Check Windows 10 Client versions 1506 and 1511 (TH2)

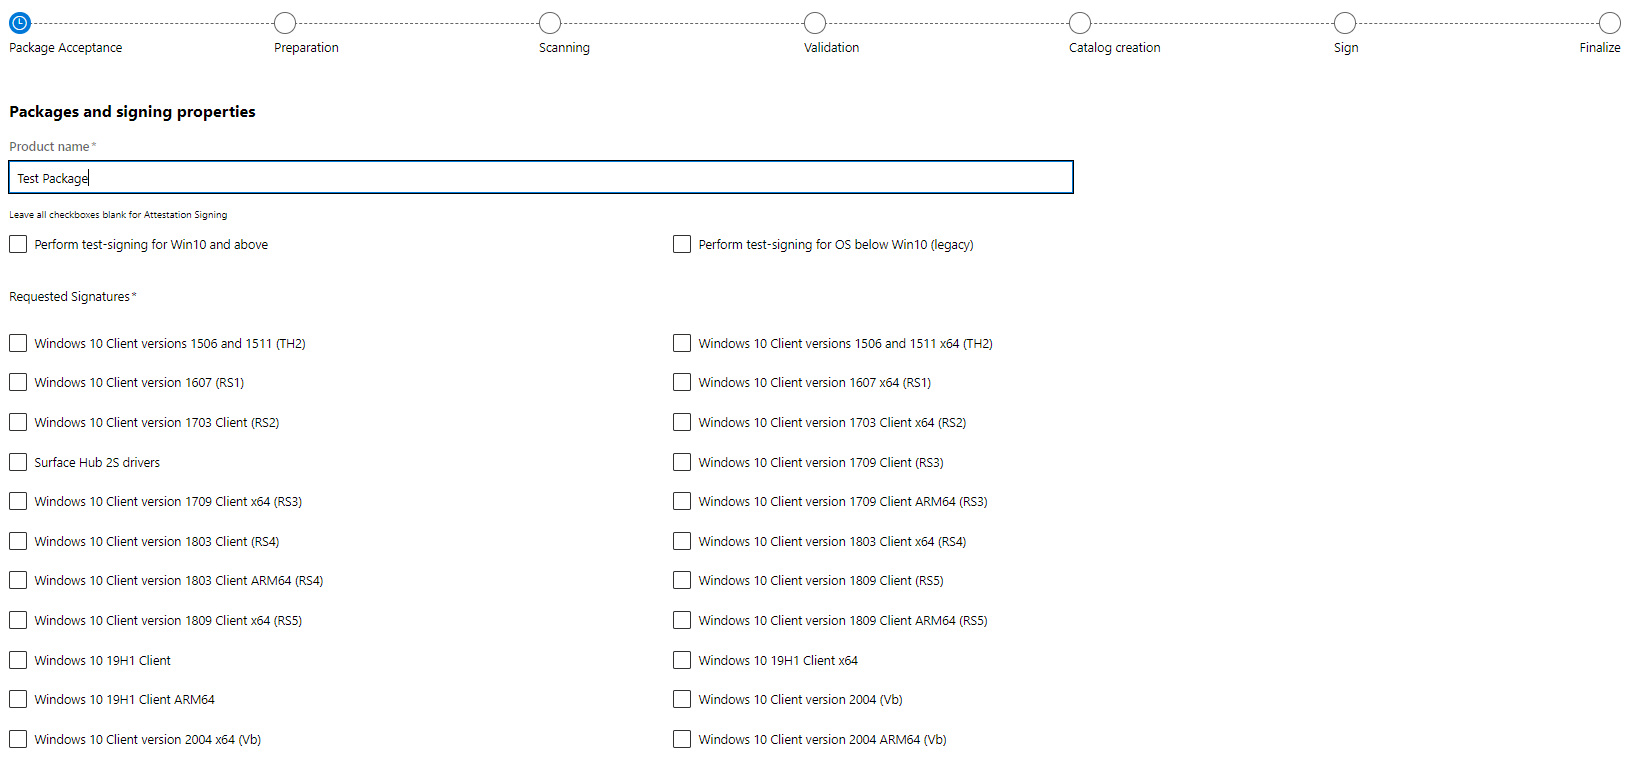tap(17, 343)
